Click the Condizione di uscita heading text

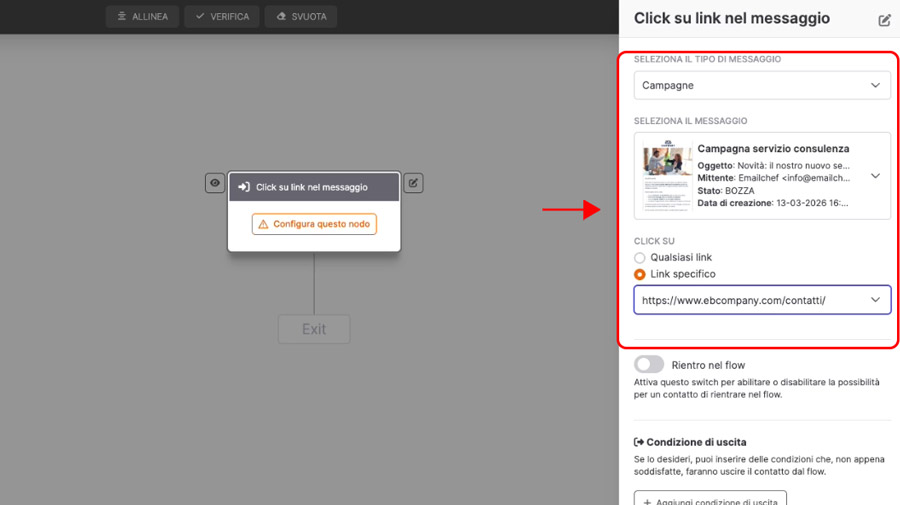[696, 442]
